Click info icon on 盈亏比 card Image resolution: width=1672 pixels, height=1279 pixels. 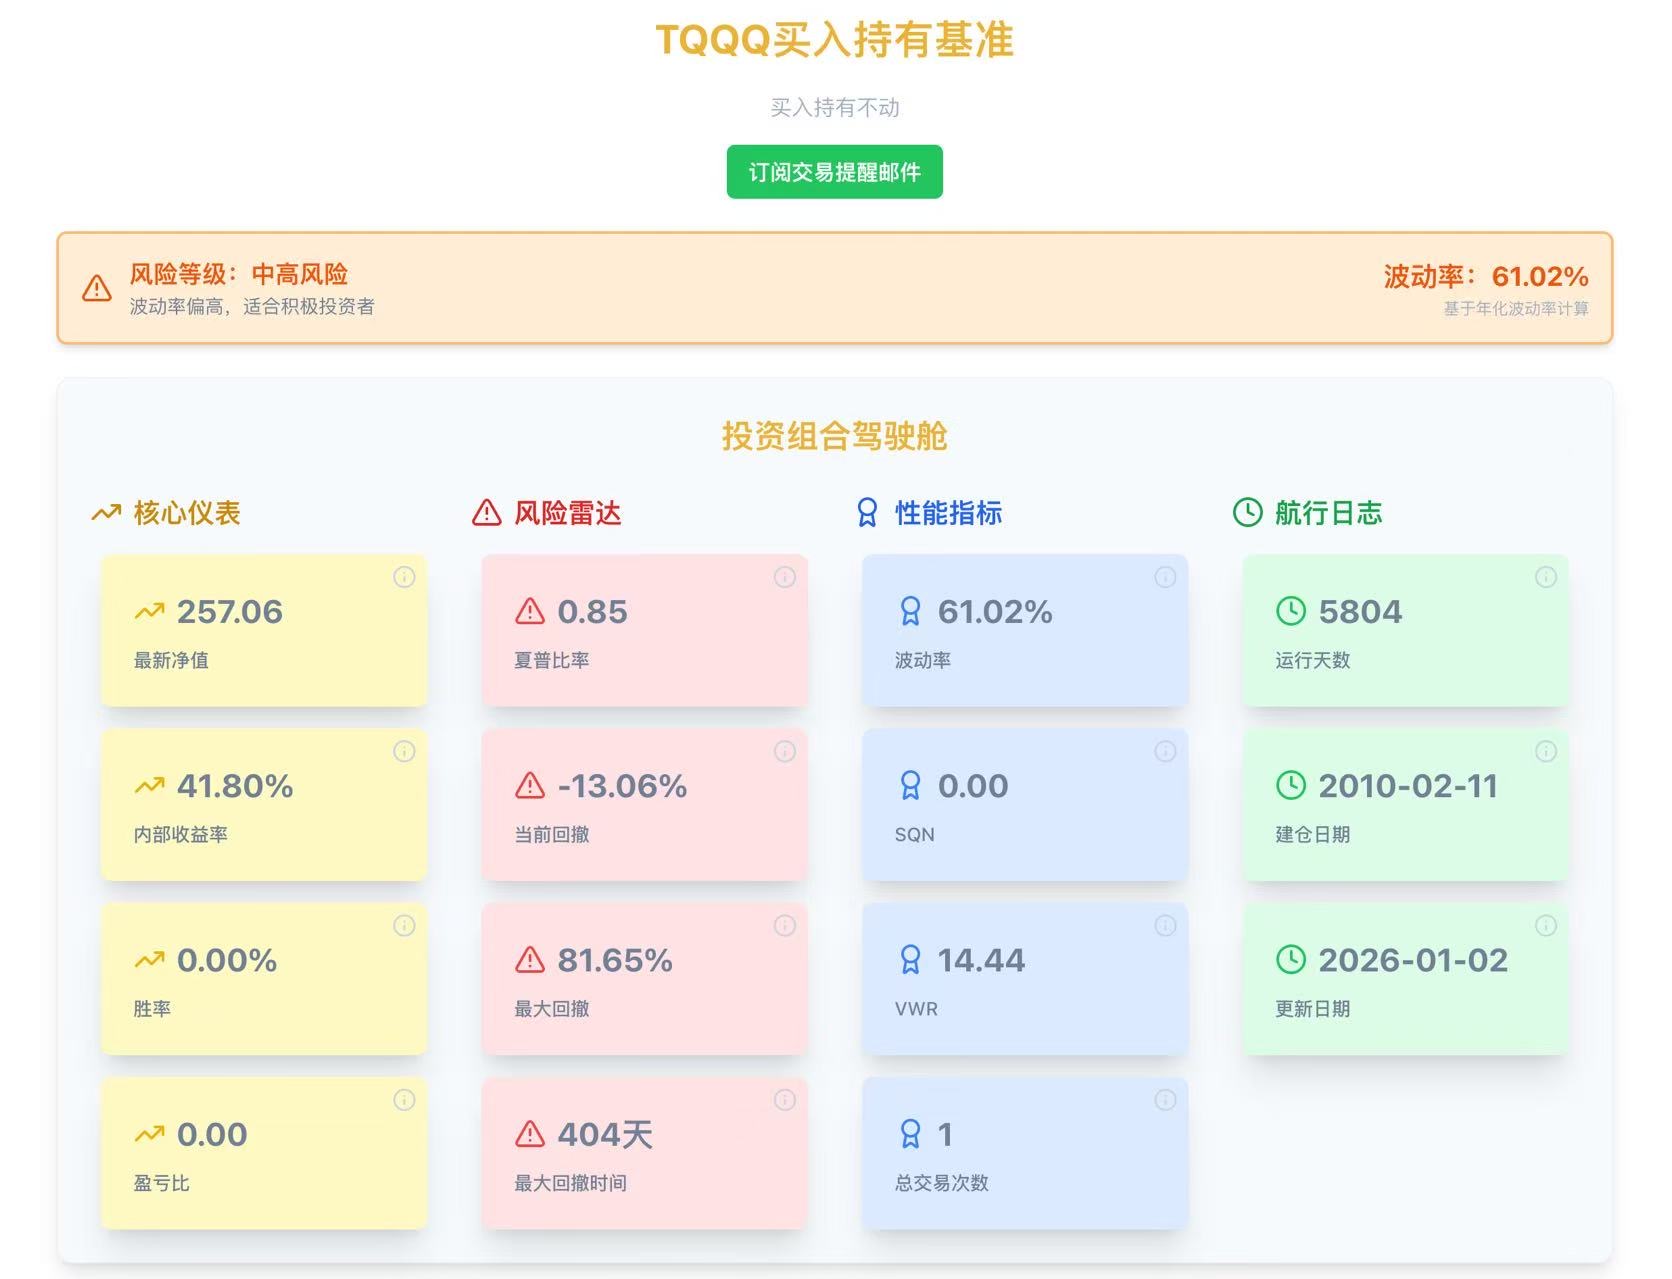coord(404,1100)
